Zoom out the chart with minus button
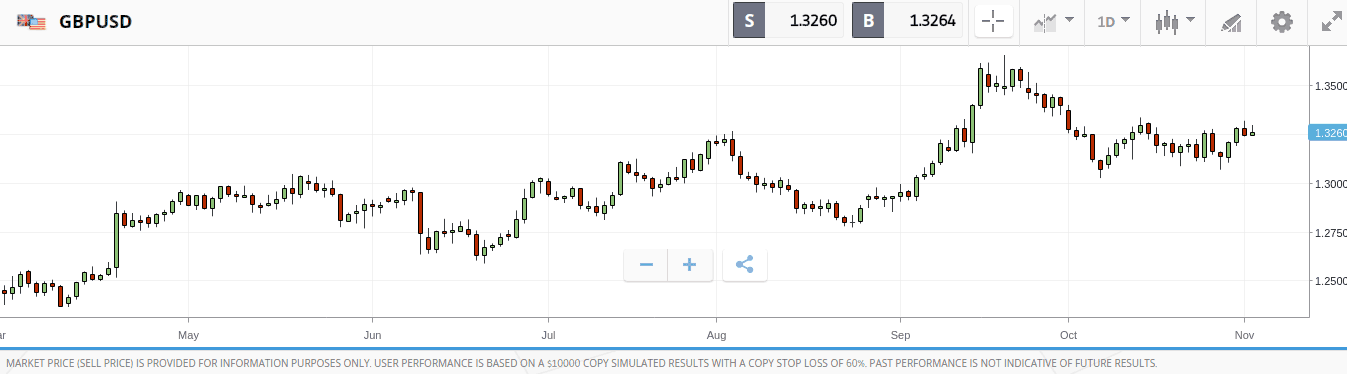 coord(646,265)
